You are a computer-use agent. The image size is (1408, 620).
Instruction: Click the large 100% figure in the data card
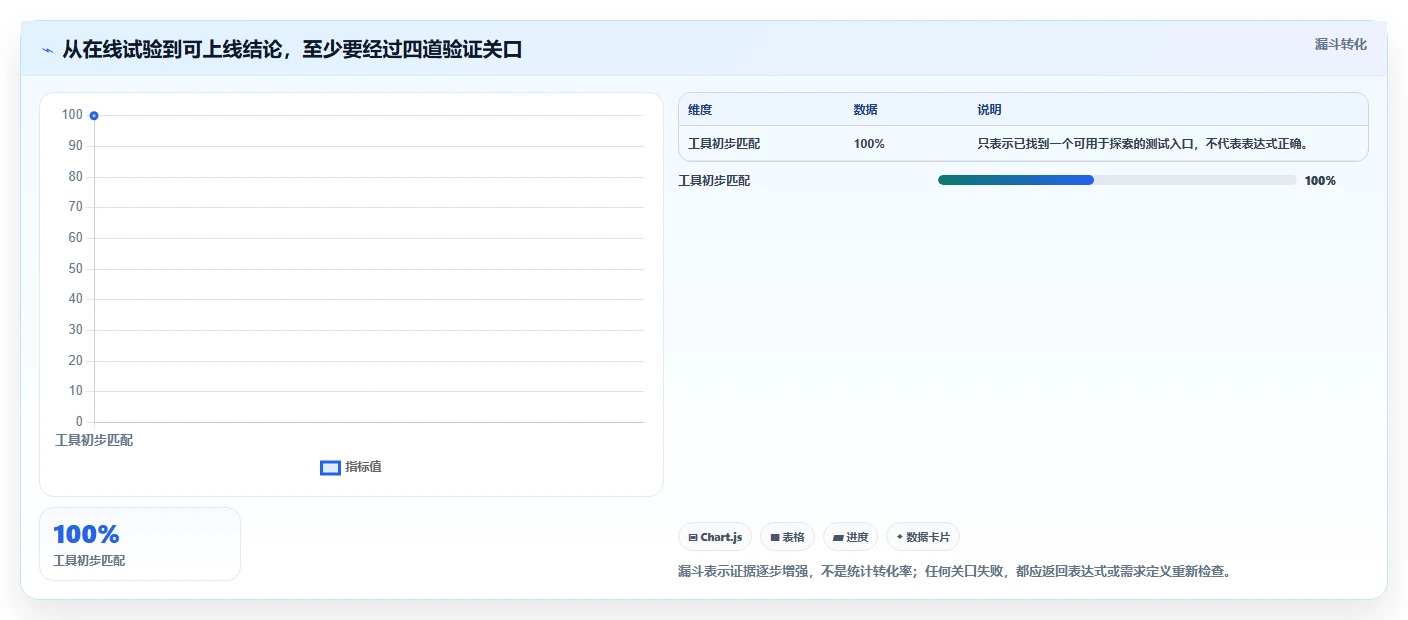click(86, 534)
